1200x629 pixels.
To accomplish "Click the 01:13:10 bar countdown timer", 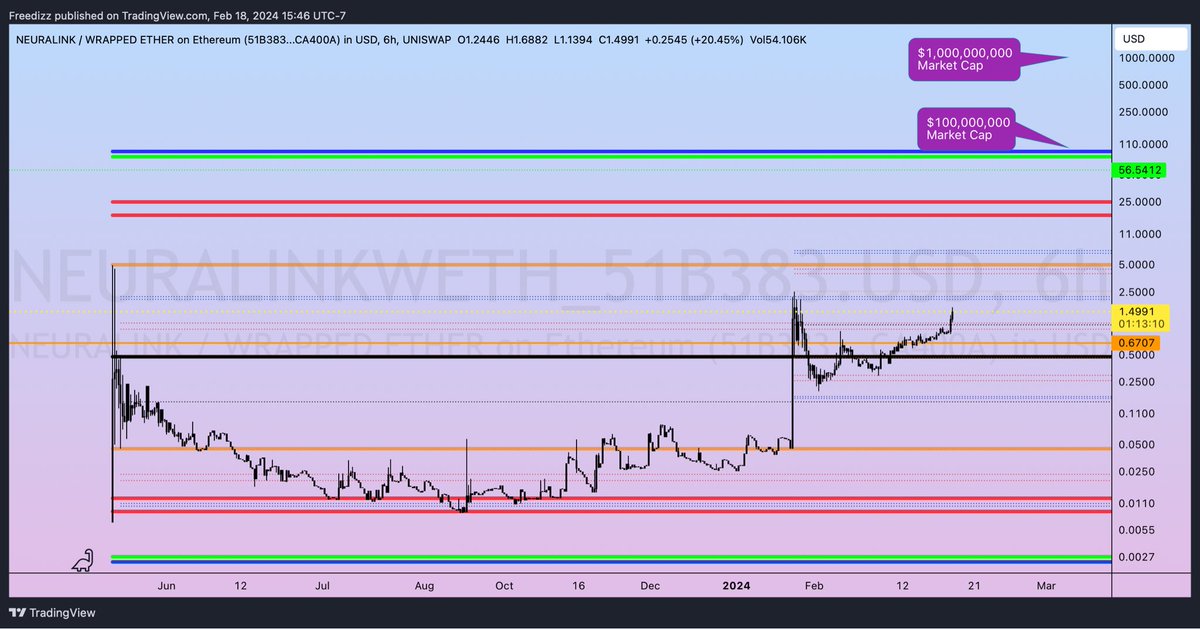I will coord(1140,324).
